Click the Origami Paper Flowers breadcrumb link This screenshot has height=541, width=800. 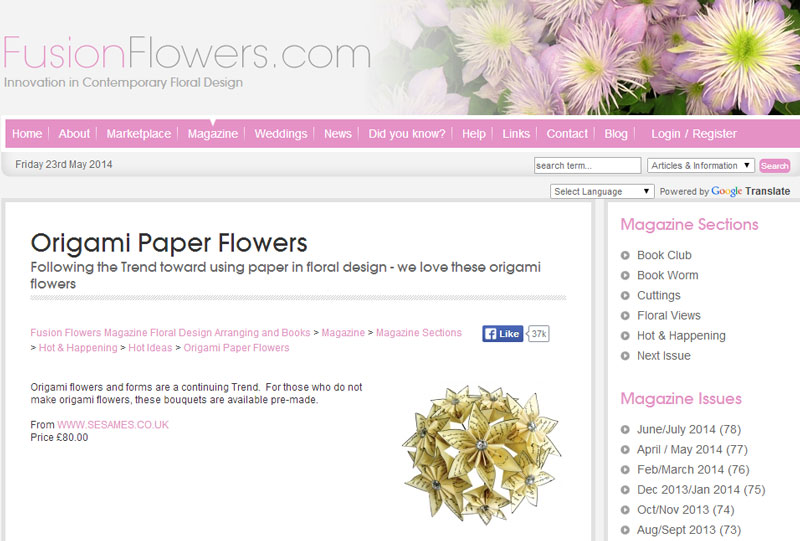(236, 348)
